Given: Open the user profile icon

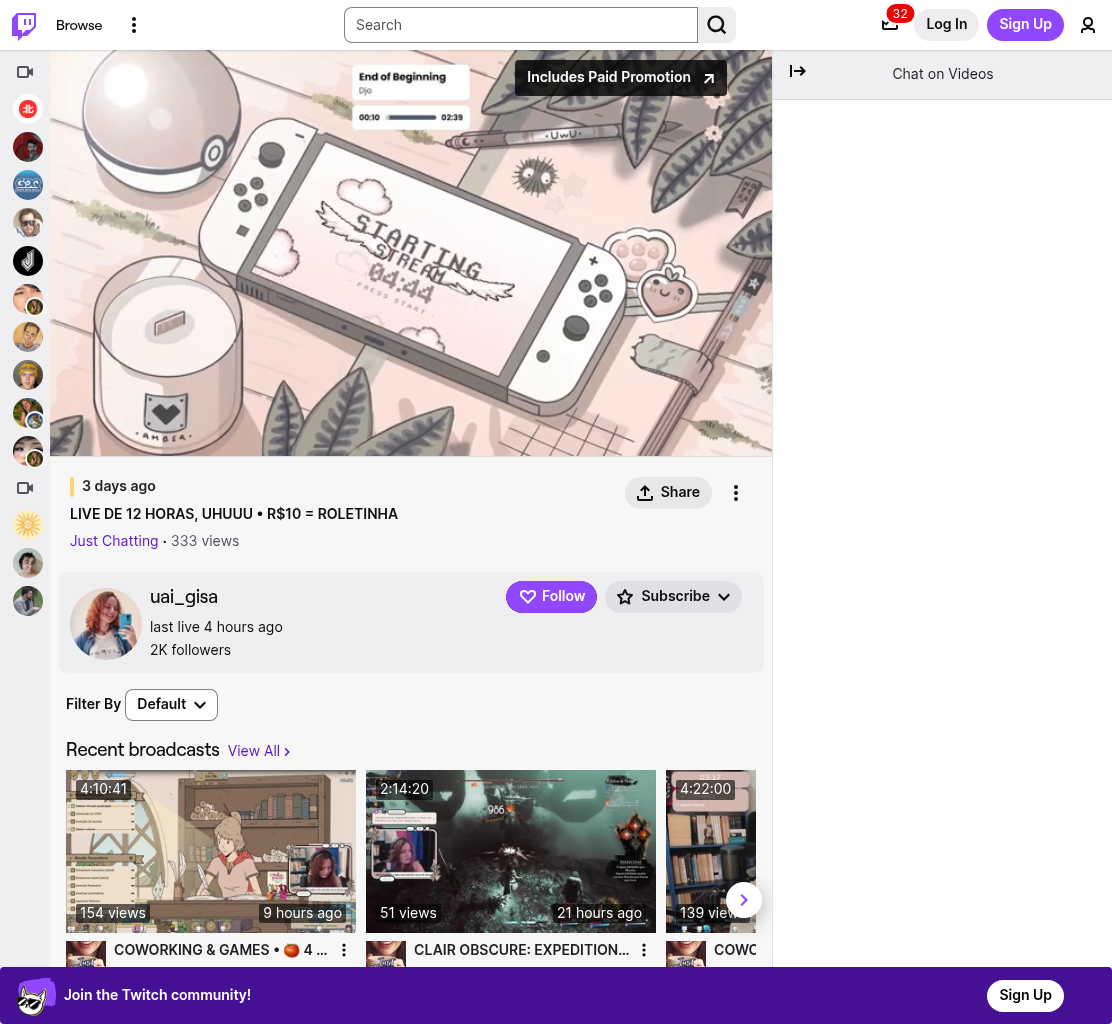Looking at the screenshot, I should click(1087, 25).
